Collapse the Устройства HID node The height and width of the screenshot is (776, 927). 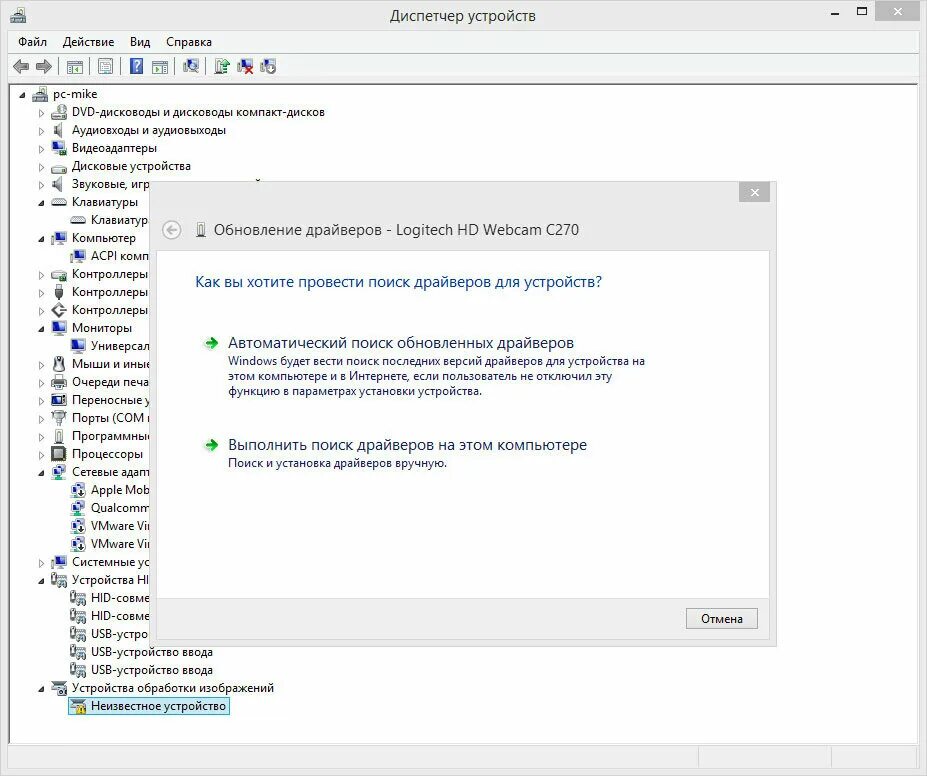tap(41, 580)
